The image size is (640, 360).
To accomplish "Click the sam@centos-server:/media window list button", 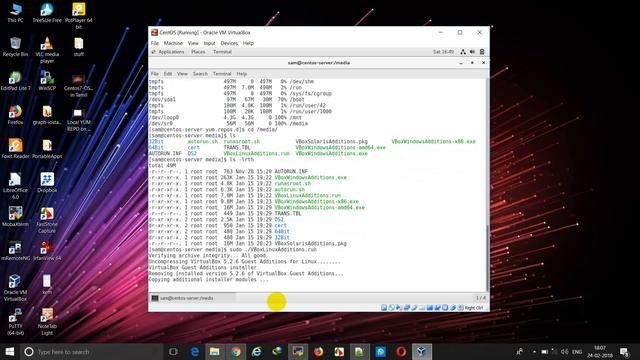I will coord(193,298).
